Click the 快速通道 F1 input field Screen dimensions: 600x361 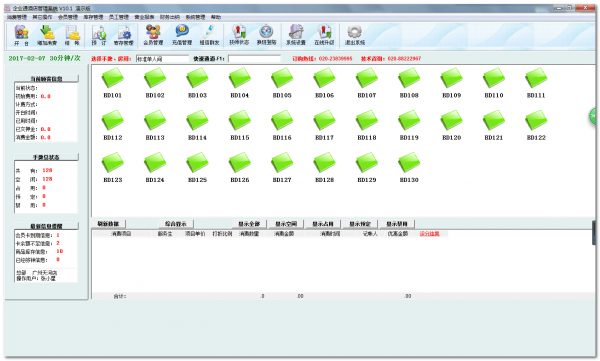click(254, 59)
